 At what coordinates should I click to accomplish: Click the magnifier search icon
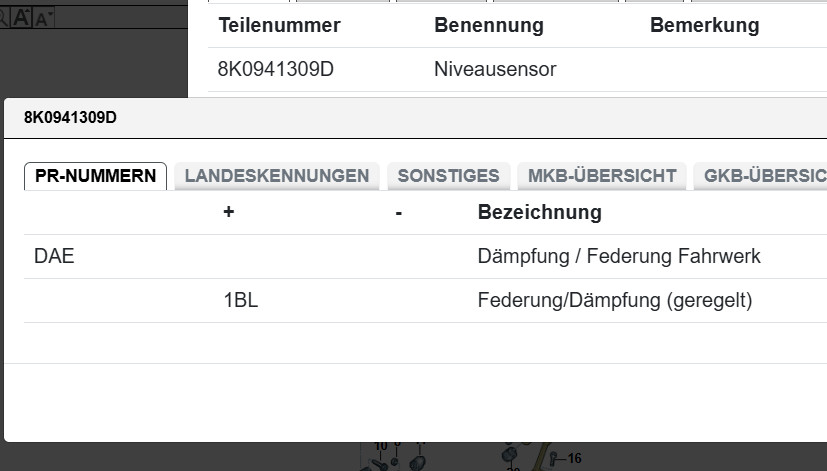[3, 18]
